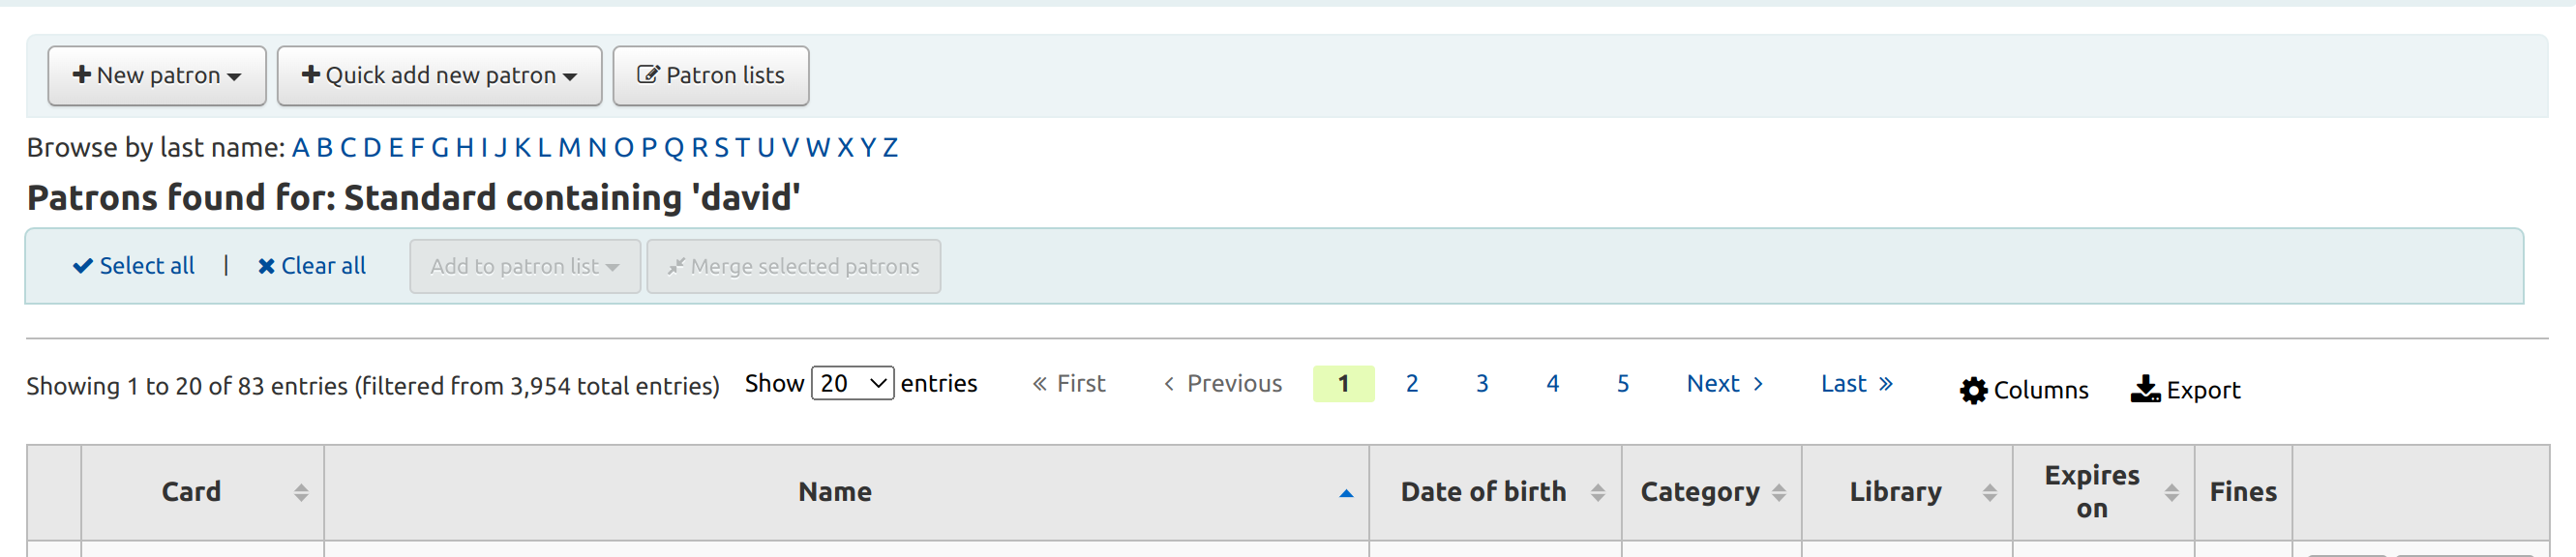Browse last names starting with D
This screenshot has width=2576, height=557.
pyautogui.click(x=372, y=148)
